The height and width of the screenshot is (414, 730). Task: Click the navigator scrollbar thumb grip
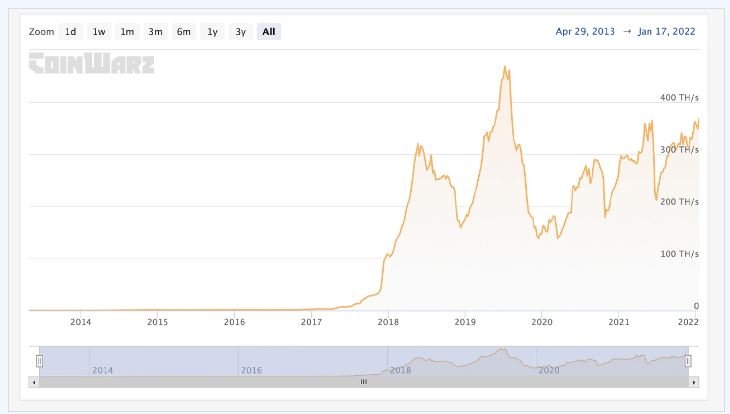click(364, 382)
